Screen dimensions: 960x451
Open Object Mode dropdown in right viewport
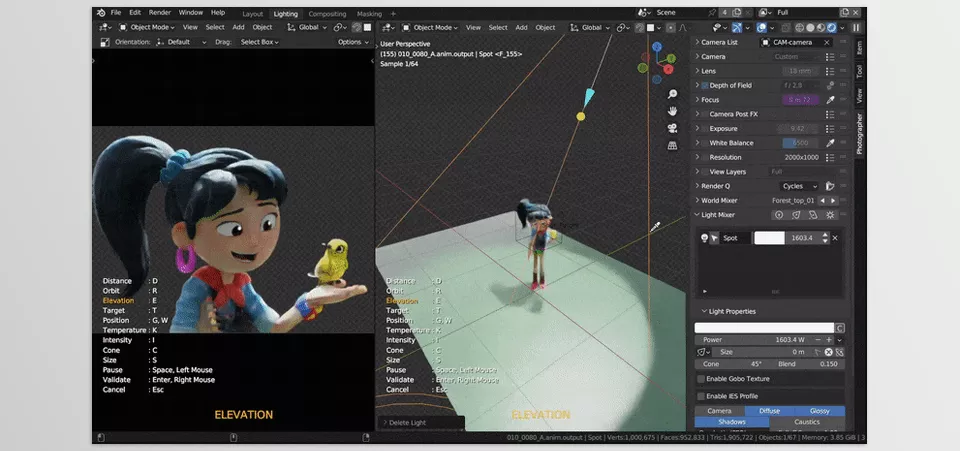pos(432,28)
